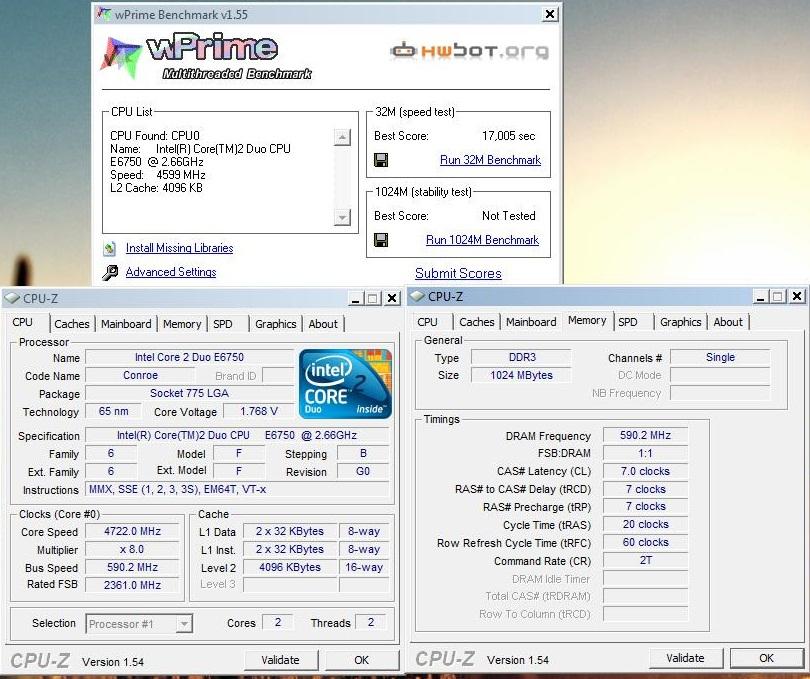Click the Command Rate value 2T

[645, 560]
